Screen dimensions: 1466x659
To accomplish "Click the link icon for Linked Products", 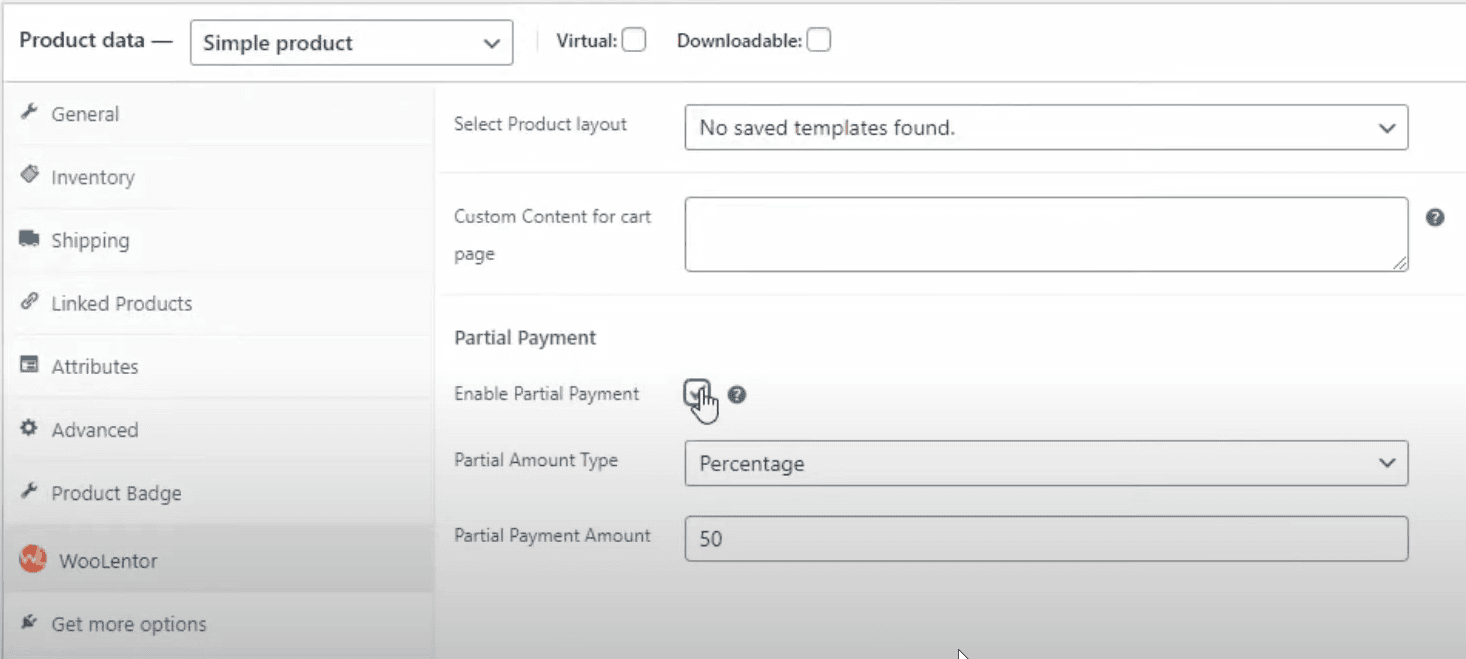I will (x=31, y=302).
